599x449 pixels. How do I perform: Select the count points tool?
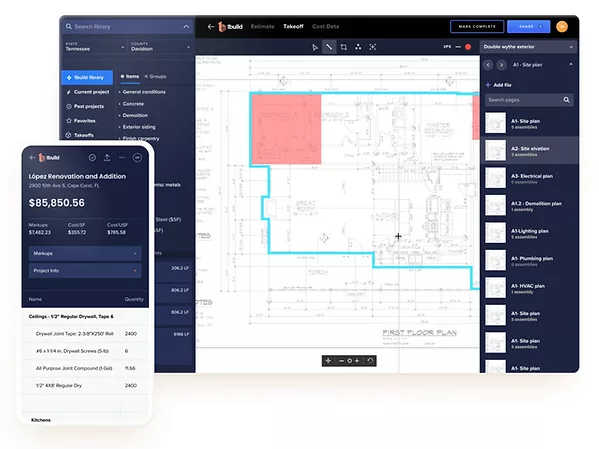pyautogui.click(x=358, y=47)
